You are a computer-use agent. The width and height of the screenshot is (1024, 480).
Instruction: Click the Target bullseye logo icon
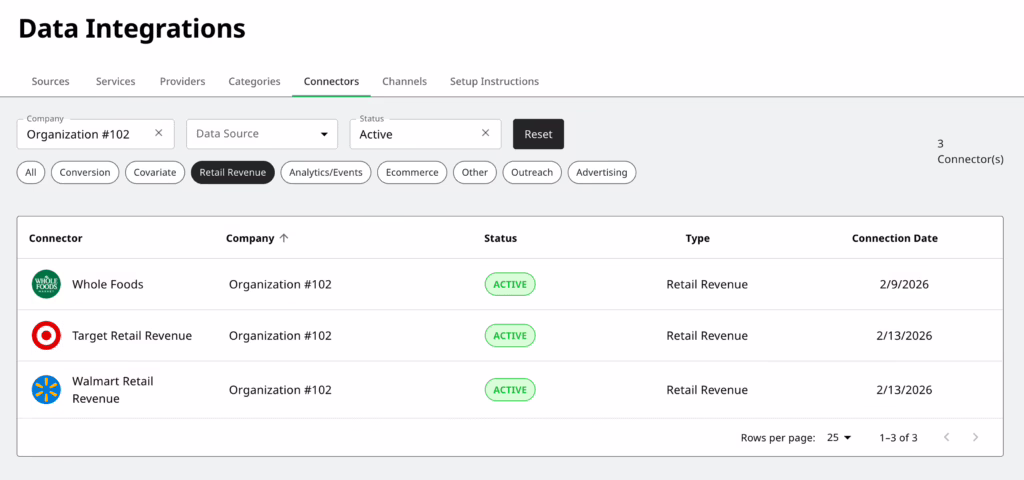tap(46, 336)
